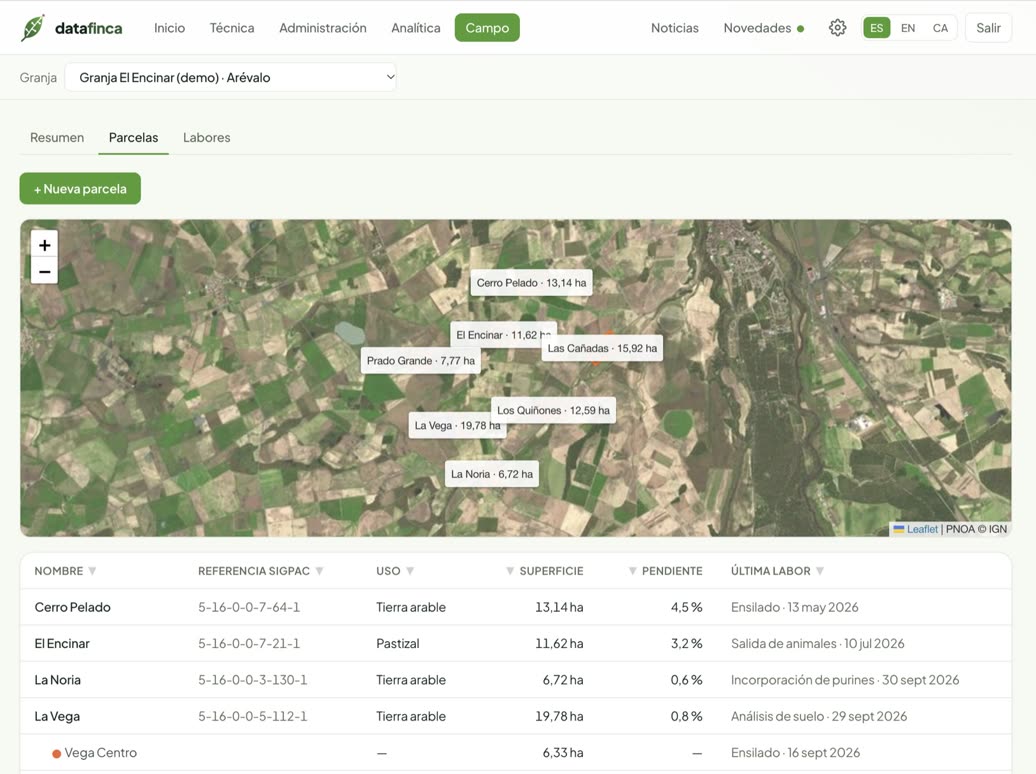Switch to the Parcelas tab
The image size is (1036, 774).
click(x=133, y=137)
